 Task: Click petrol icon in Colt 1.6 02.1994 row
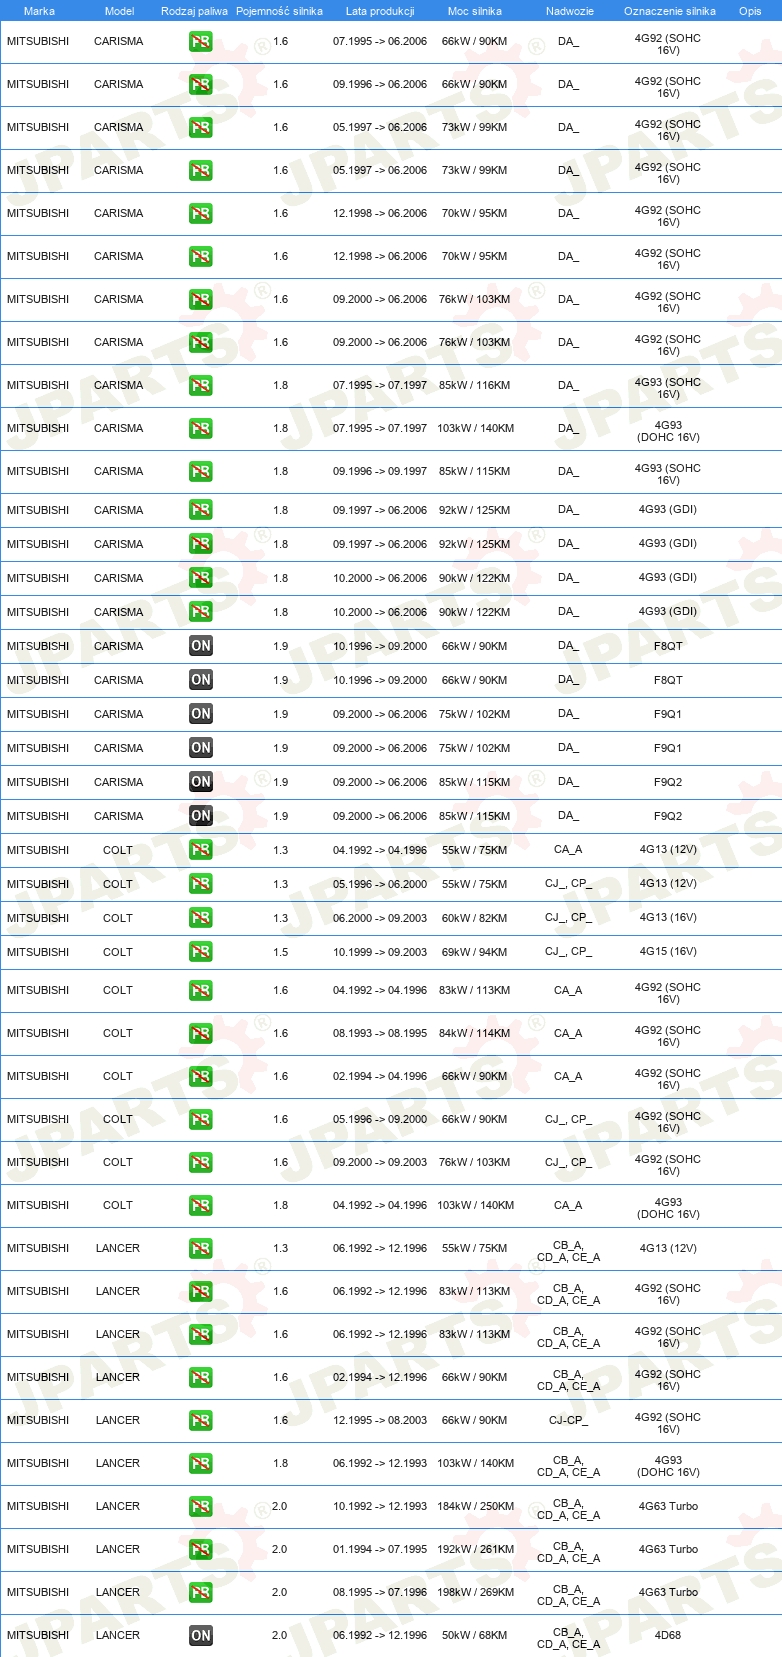tap(201, 1077)
